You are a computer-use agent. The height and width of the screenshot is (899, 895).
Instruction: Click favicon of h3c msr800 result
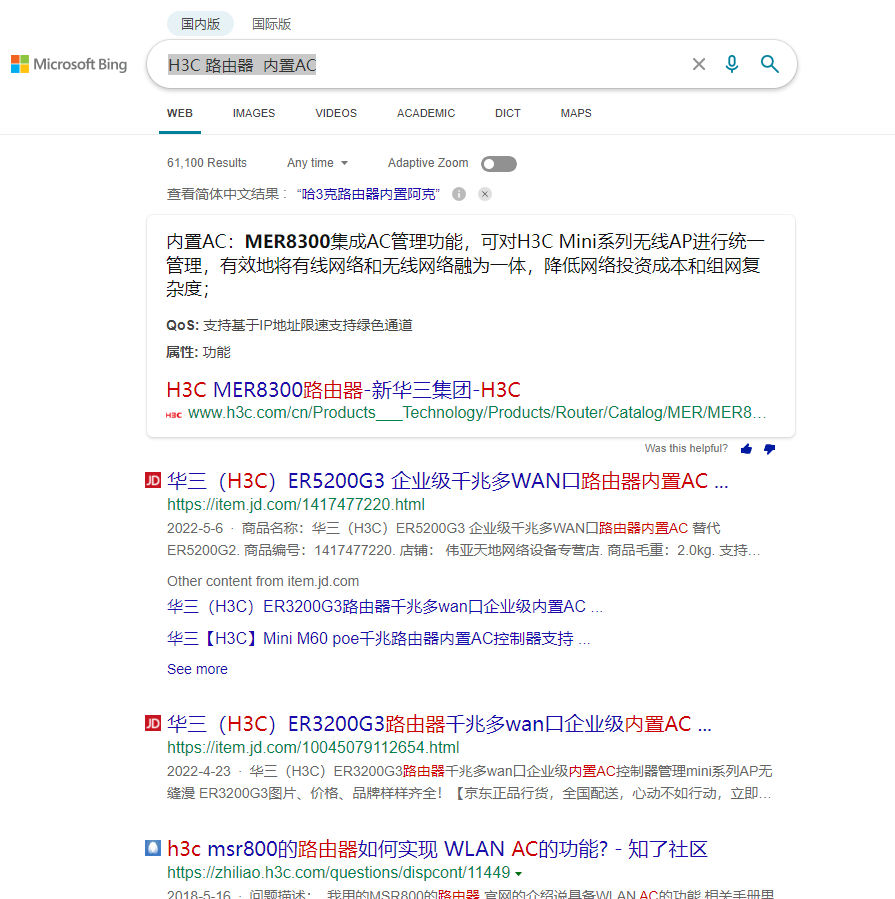point(153,848)
